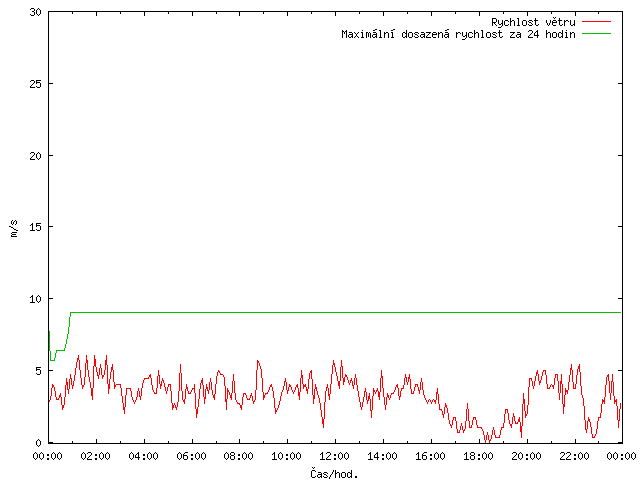640x480 pixels.
Task: Click the x-axis time label 04:00
Action: (x=143, y=456)
